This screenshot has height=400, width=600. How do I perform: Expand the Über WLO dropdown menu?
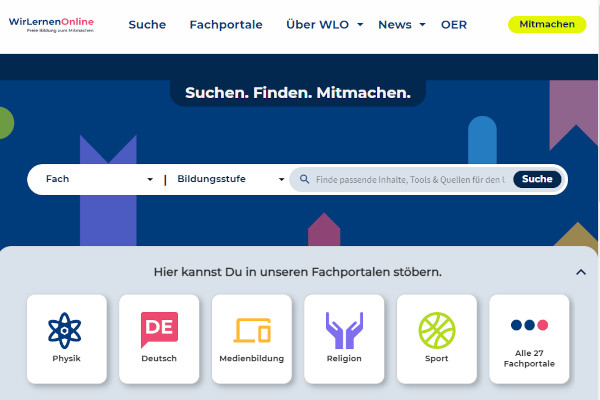pyautogui.click(x=324, y=24)
